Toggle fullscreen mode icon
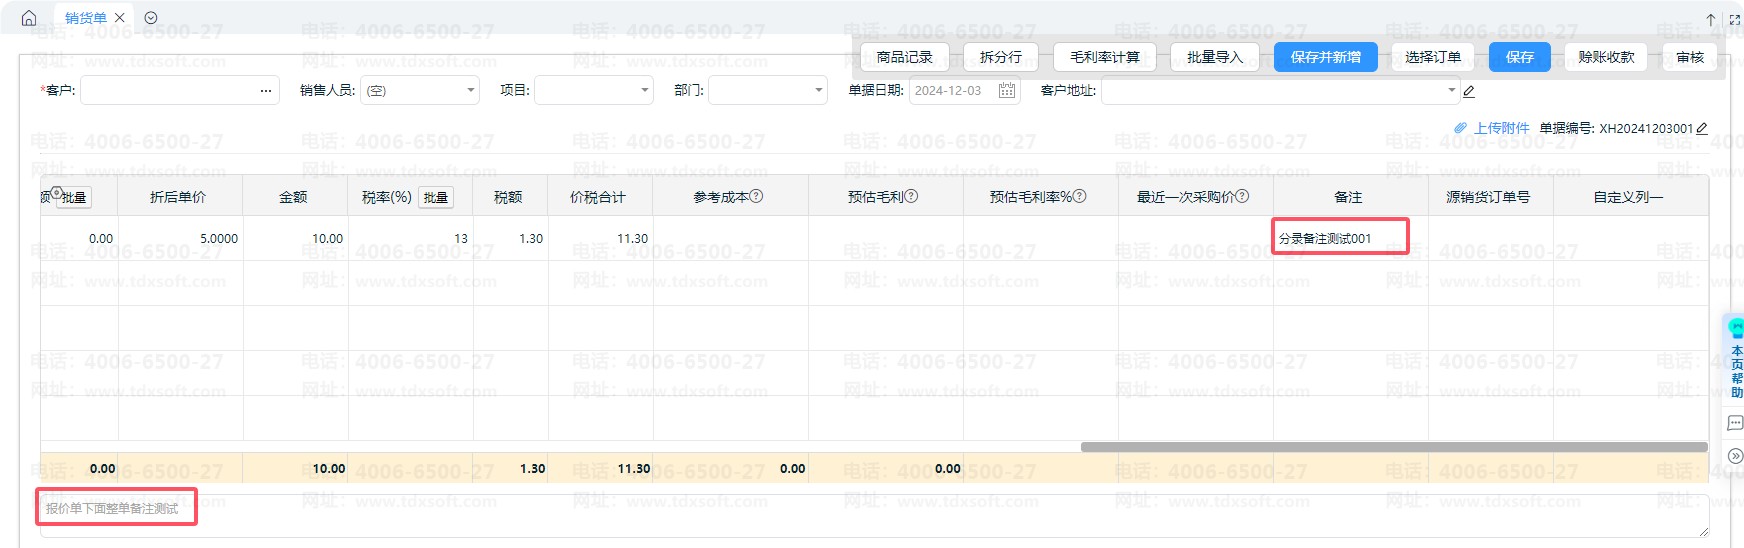 tap(1734, 19)
